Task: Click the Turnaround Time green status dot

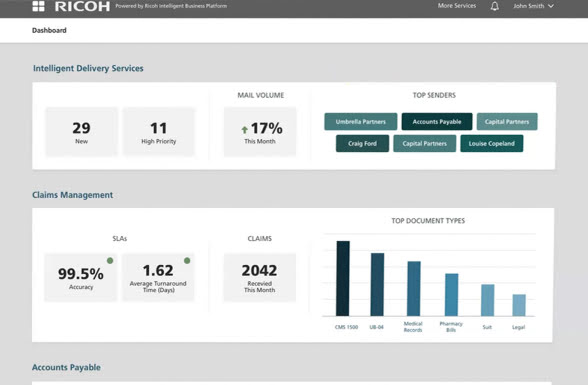Action: coord(187,261)
